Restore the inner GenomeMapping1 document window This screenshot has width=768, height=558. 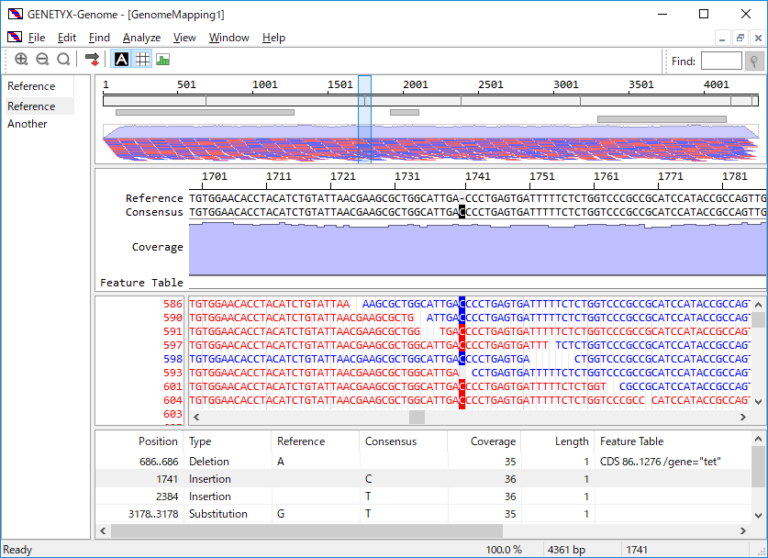coord(740,38)
